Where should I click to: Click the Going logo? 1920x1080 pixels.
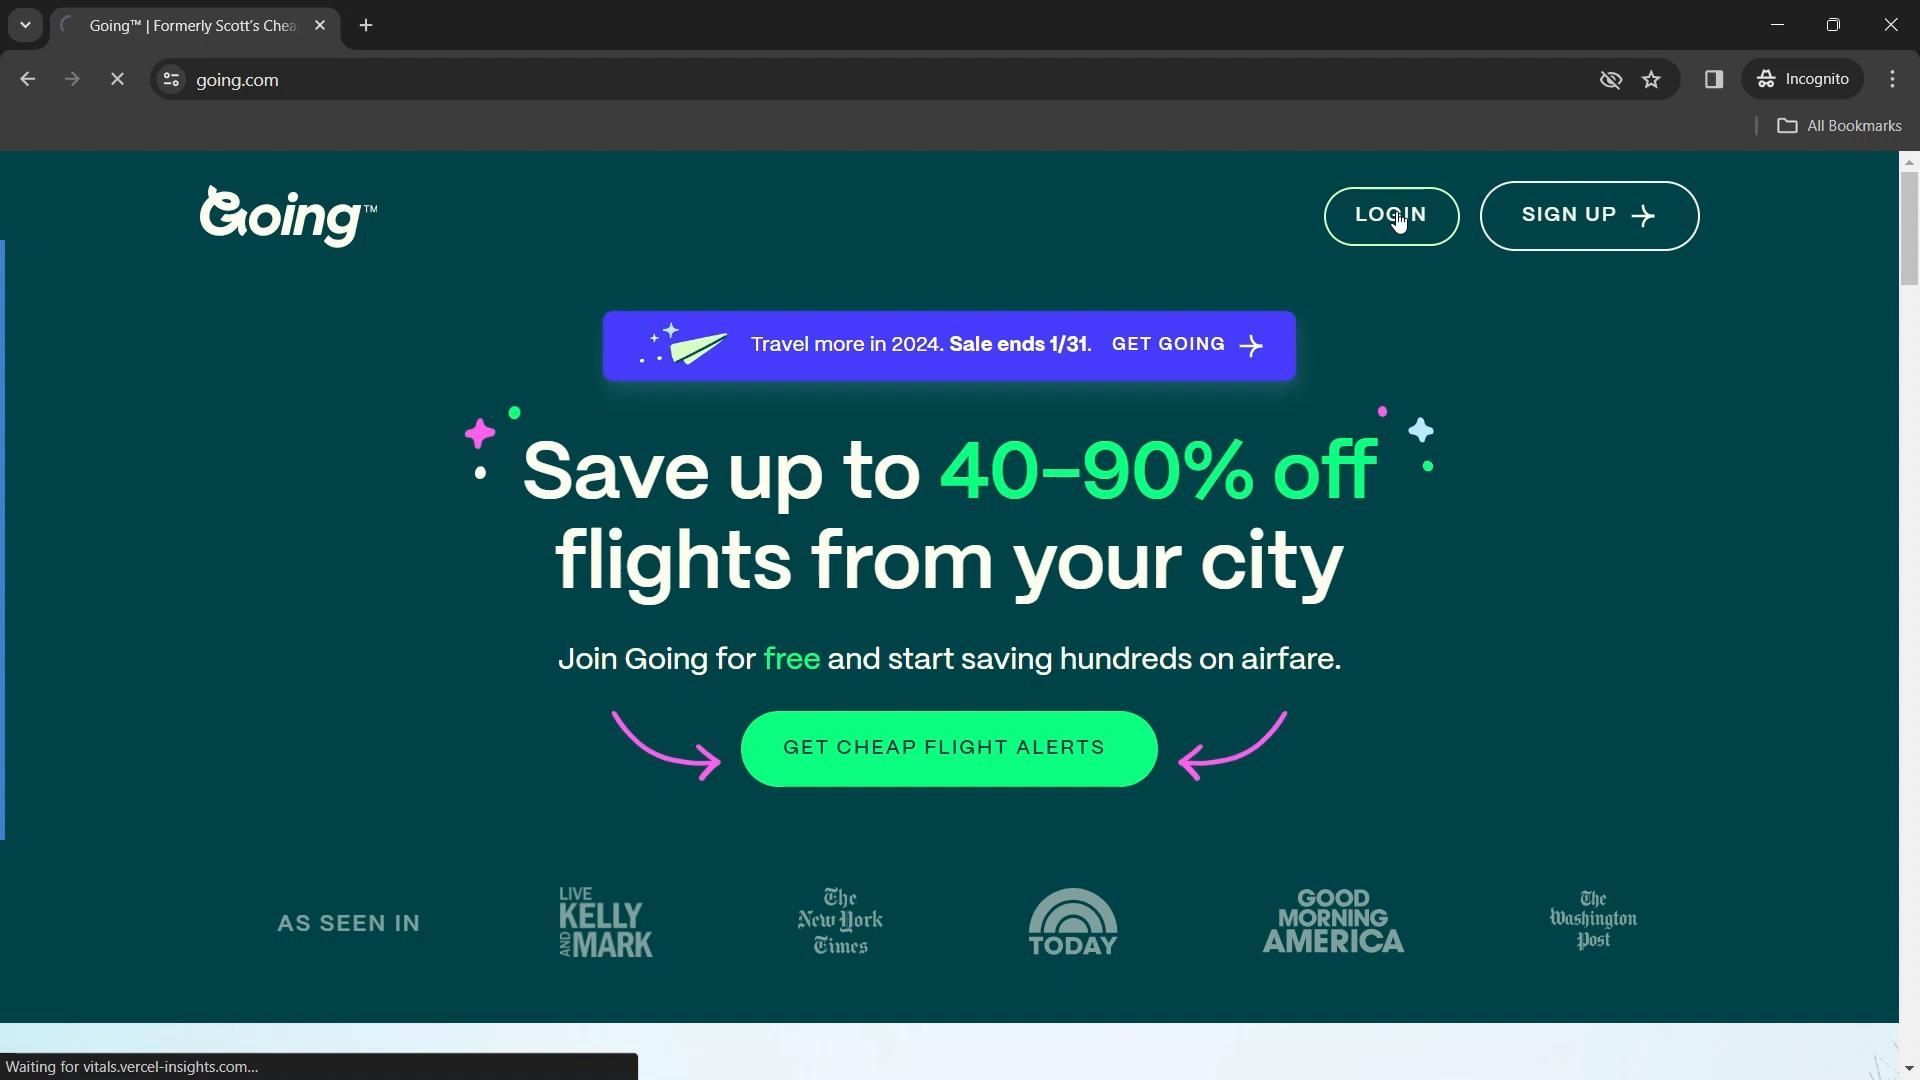click(288, 216)
